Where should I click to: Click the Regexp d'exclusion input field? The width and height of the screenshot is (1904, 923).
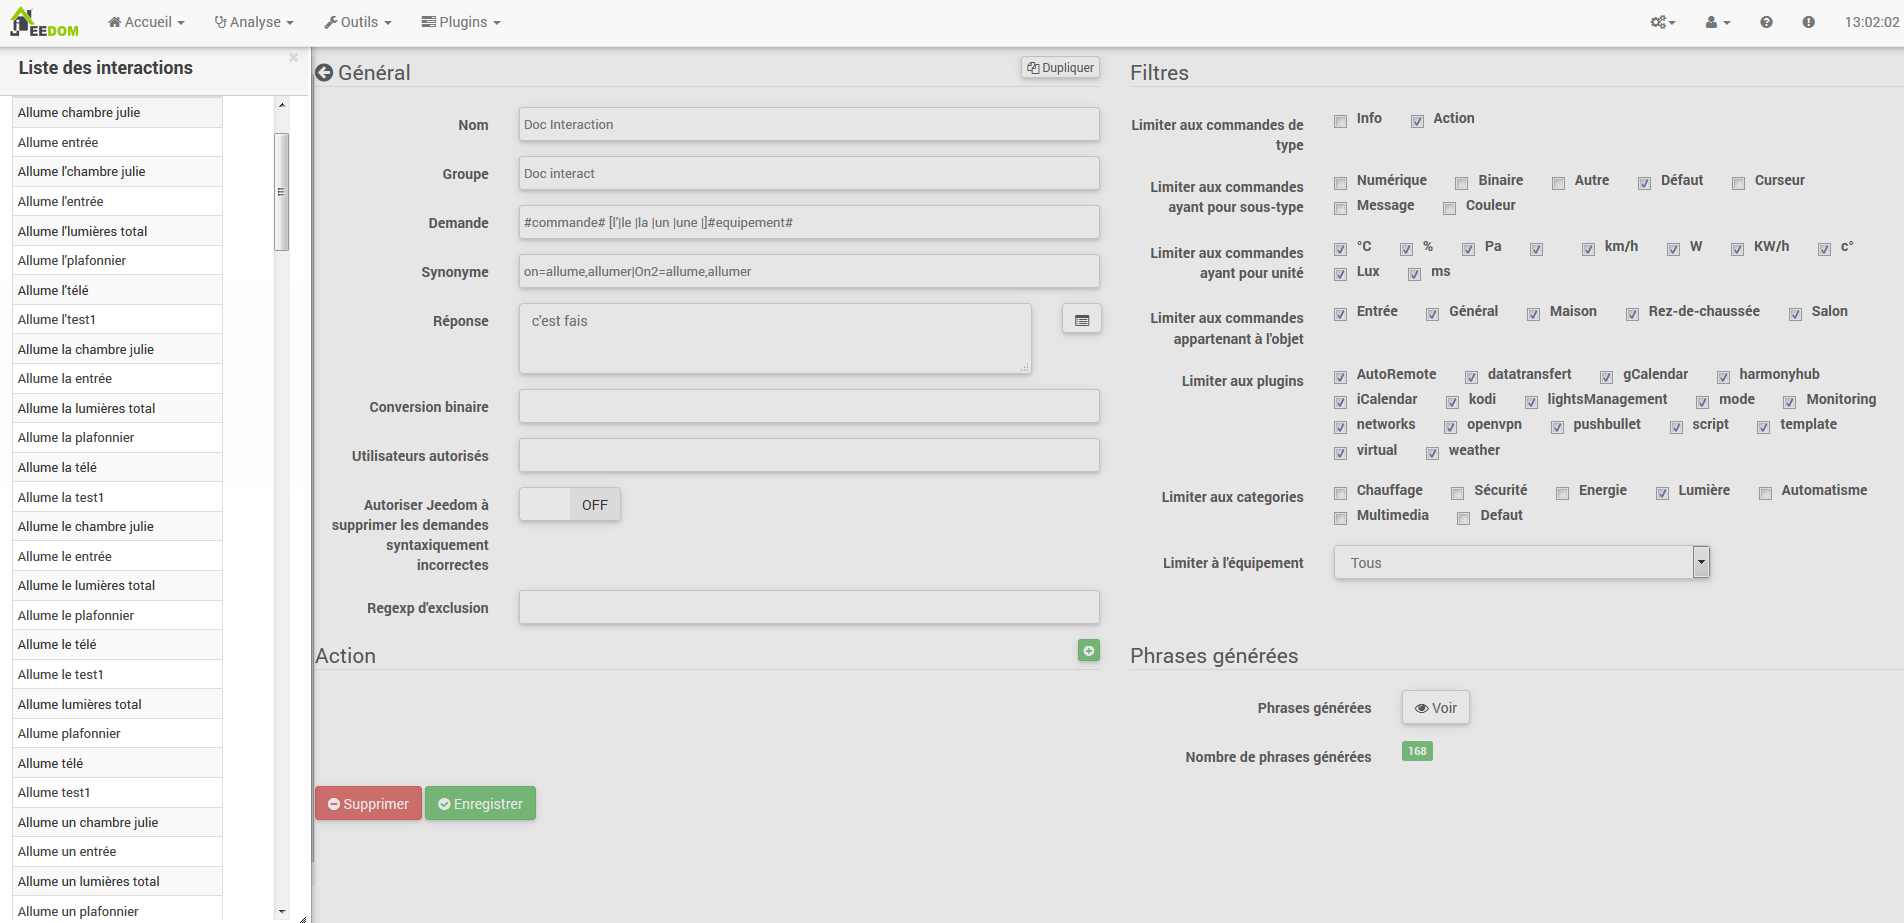(x=808, y=608)
